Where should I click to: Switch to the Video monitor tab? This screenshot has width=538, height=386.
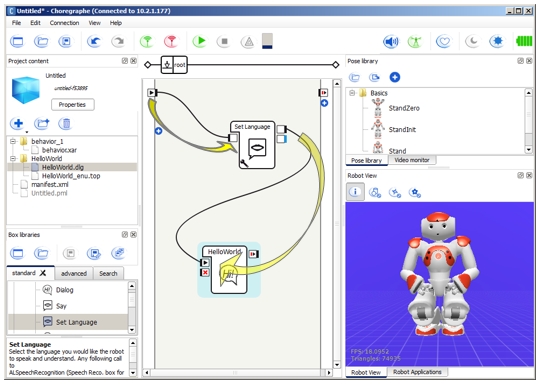click(x=412, y=160)
